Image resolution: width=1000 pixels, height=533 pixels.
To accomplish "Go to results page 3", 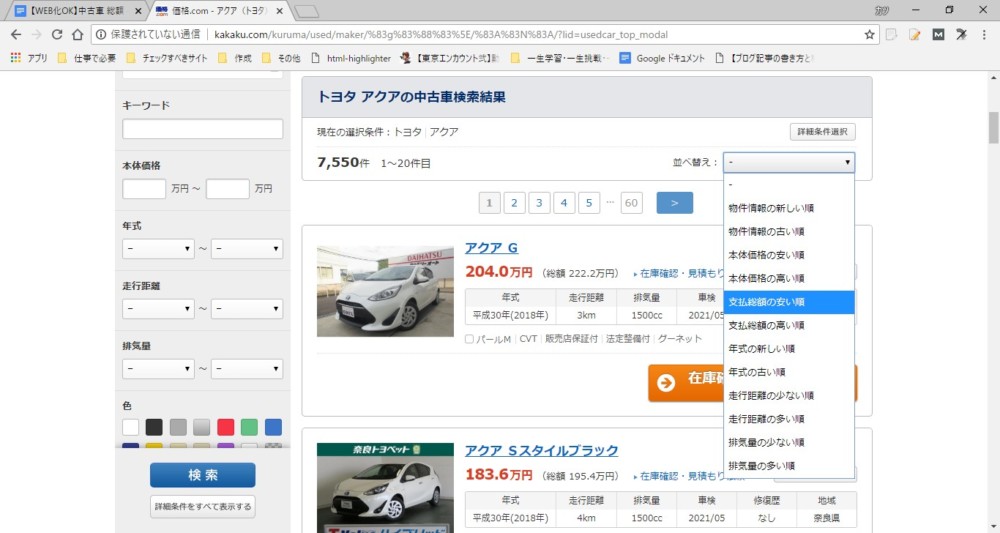I will [x=539, y=203].
